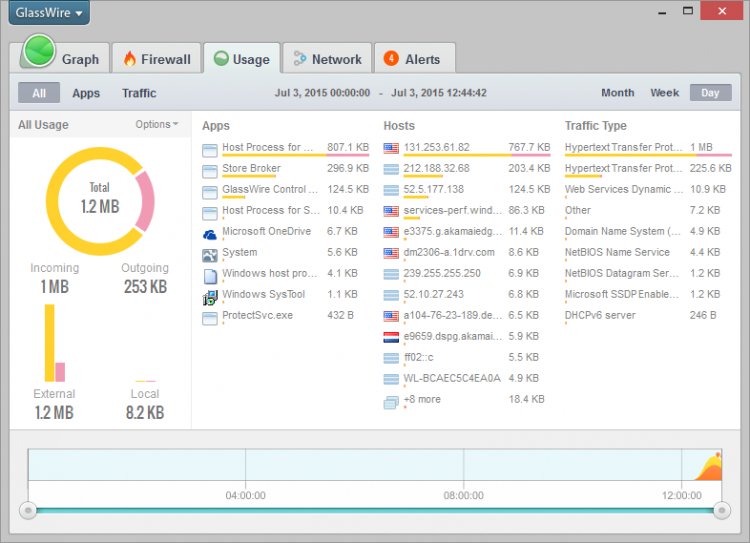This screenshot has width=750, height=543.
Task: Select the Traffic usage filter
Action: (x=139, y=93)
